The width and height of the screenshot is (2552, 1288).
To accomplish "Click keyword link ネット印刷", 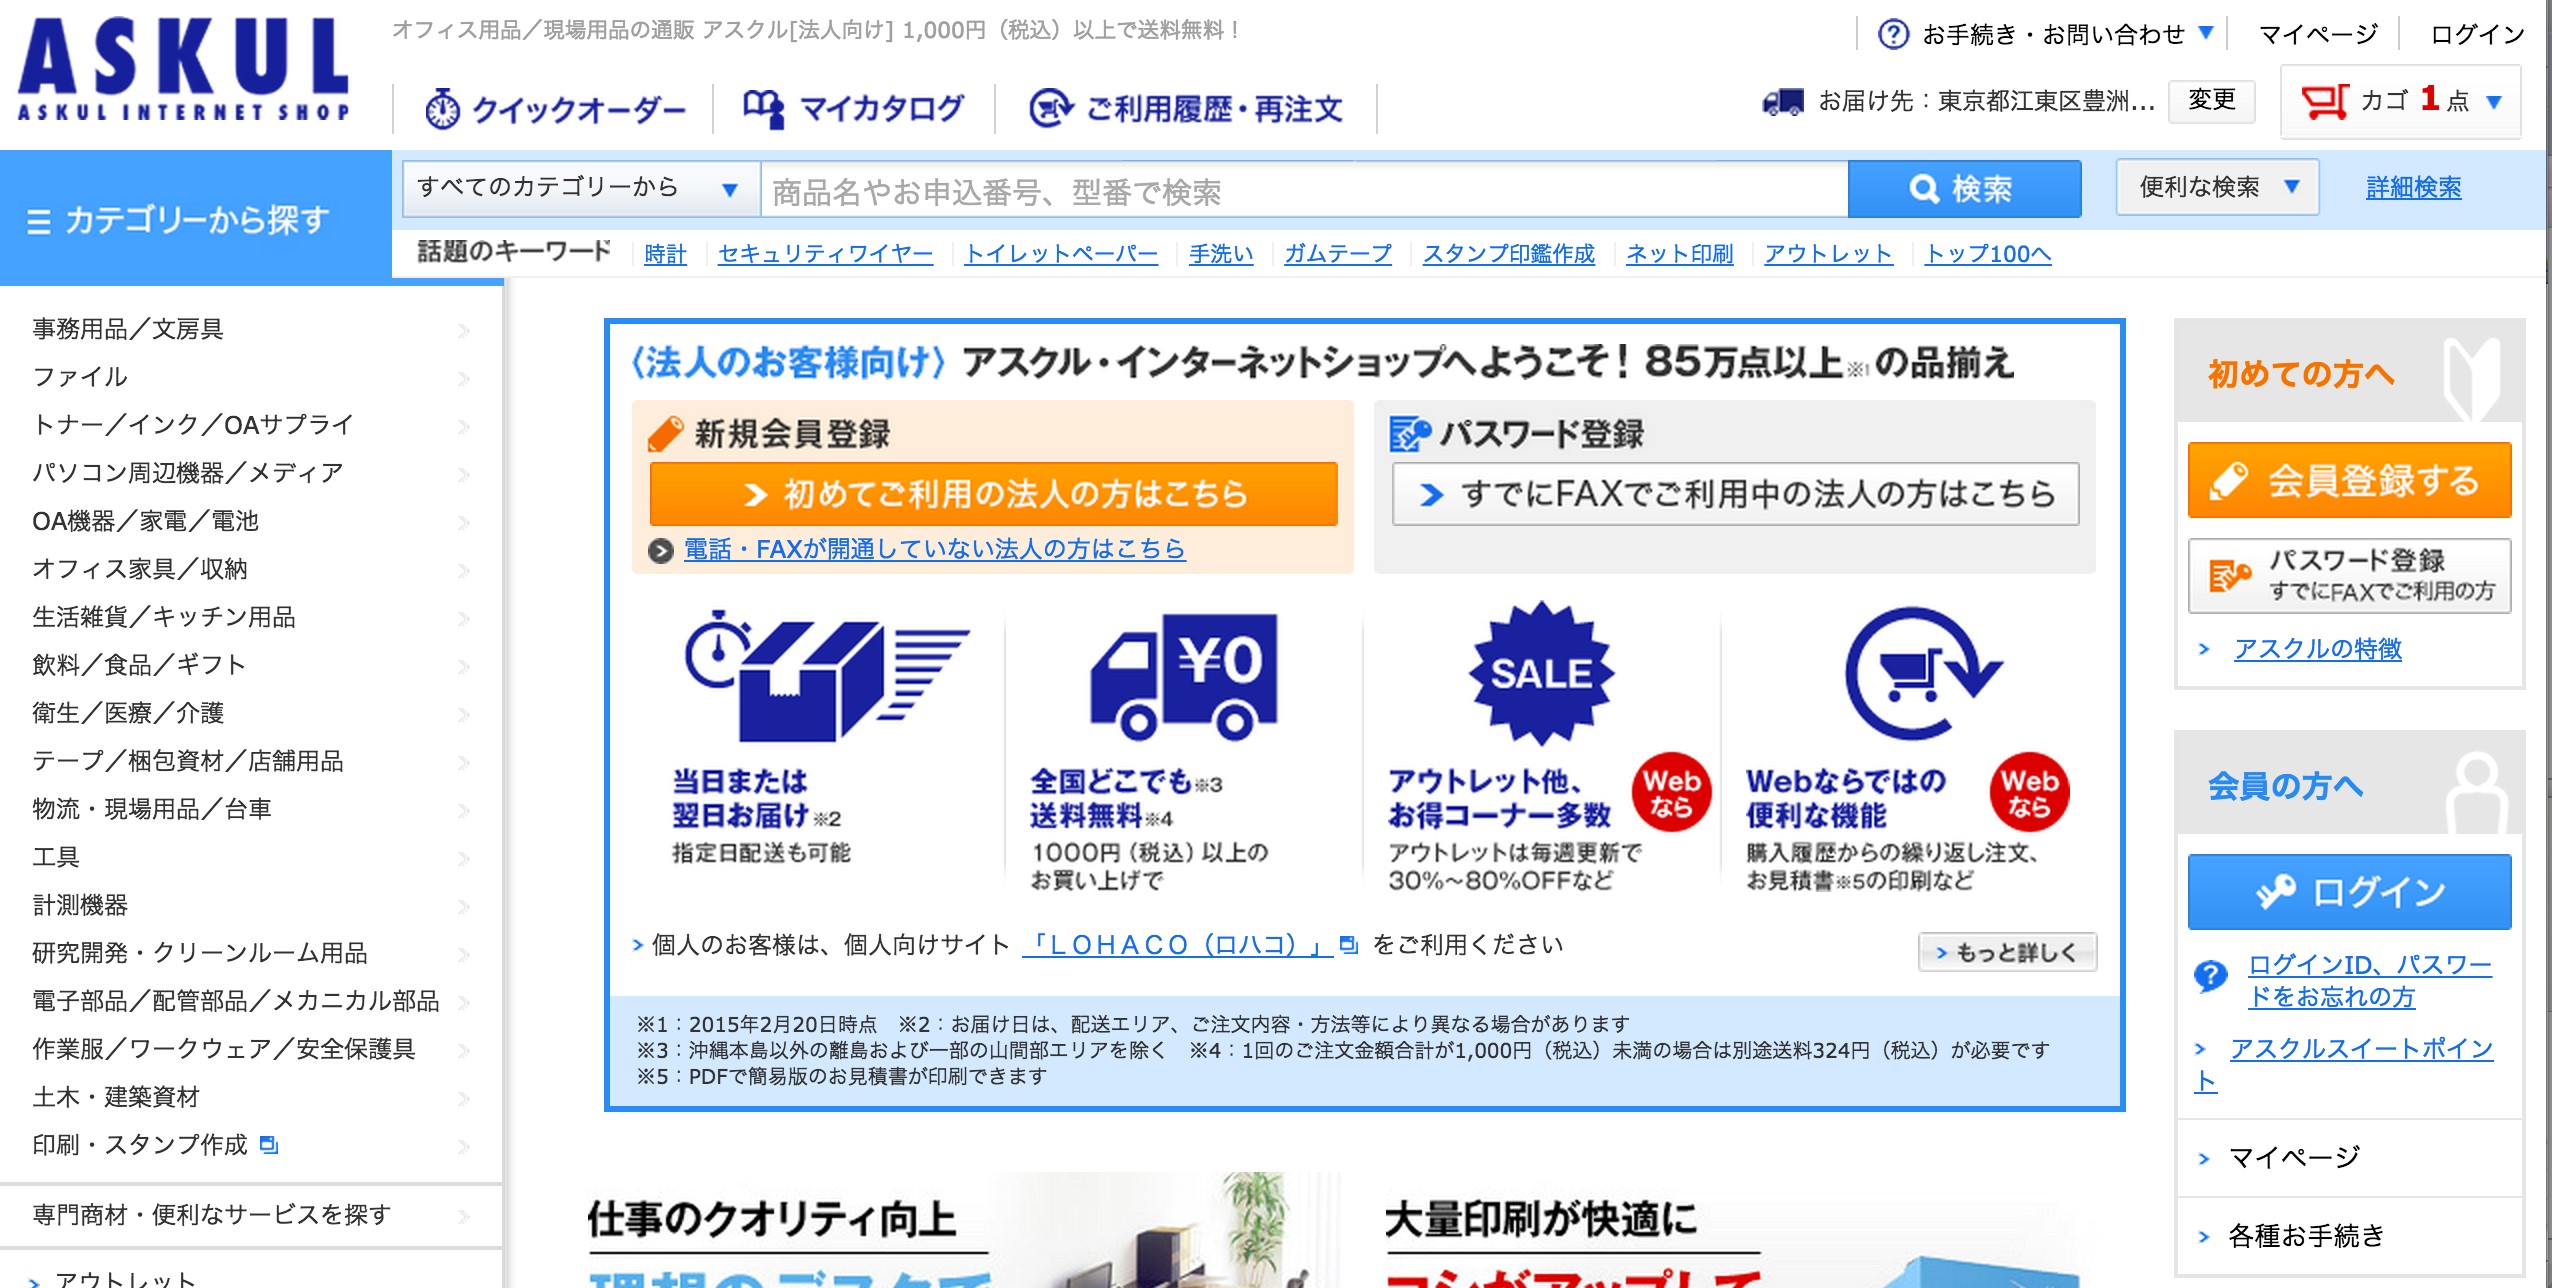I will (x=1679, y=254).
